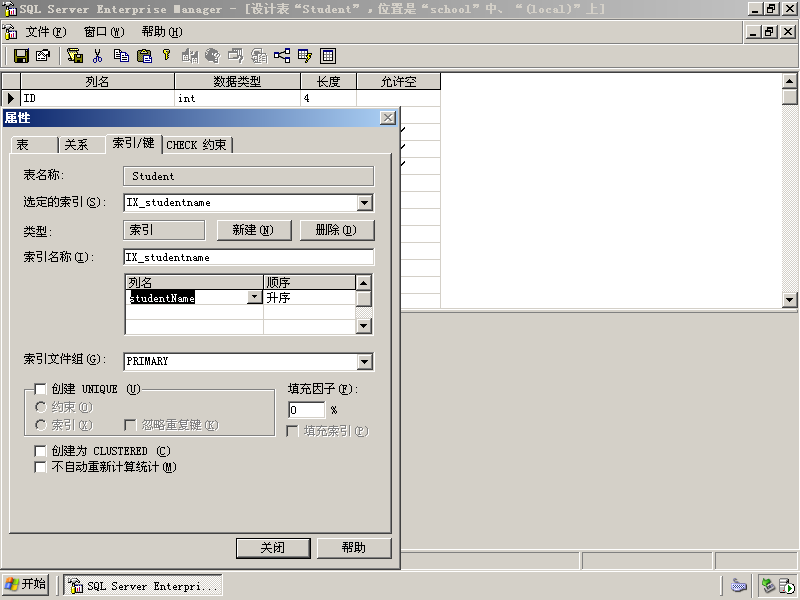Click the 索引名称 input field
Screen dimensions: 800x600
point(248,257)
